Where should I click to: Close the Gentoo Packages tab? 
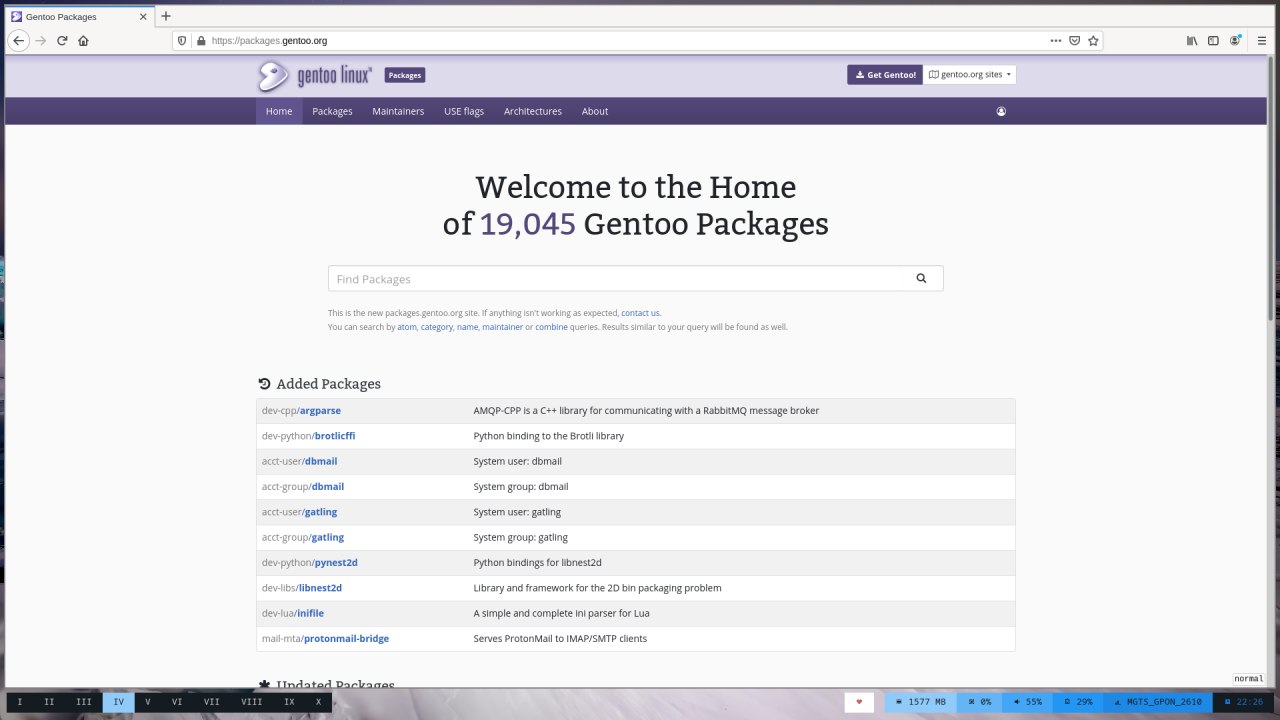coord(144,16)
